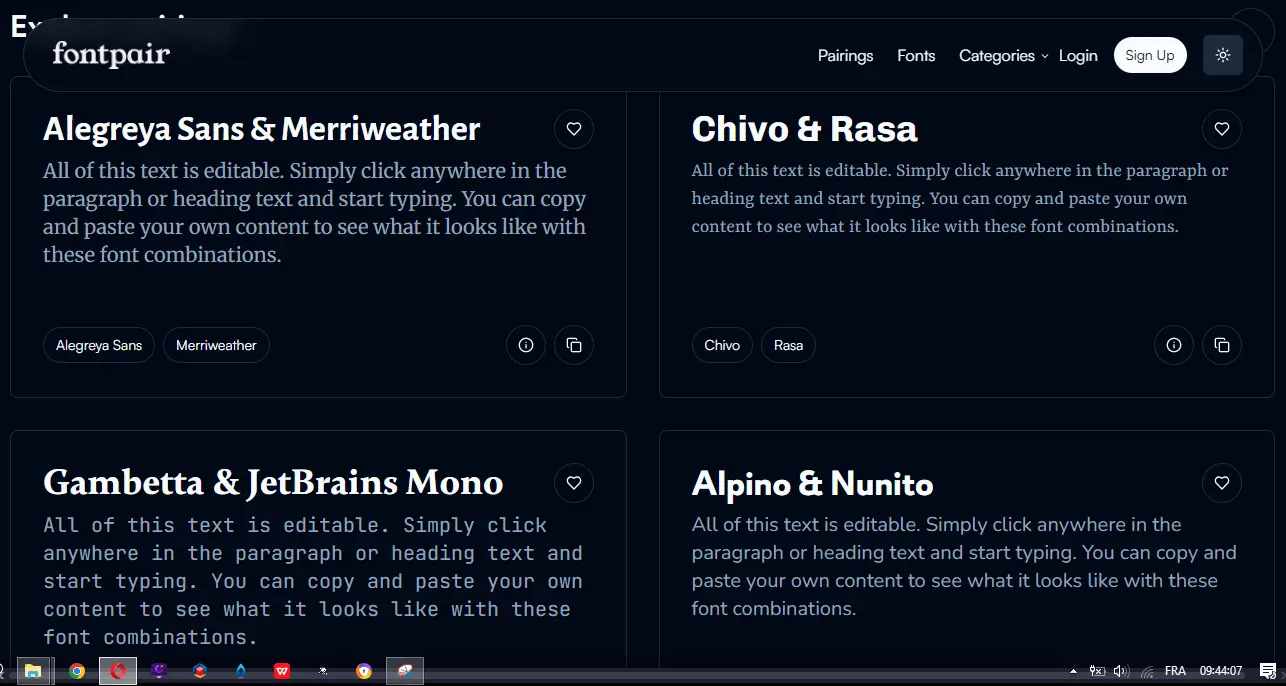Edit the Alegreya Sans & Merriweather heading
Screen dimensions: 1286x686
point(262,129)
